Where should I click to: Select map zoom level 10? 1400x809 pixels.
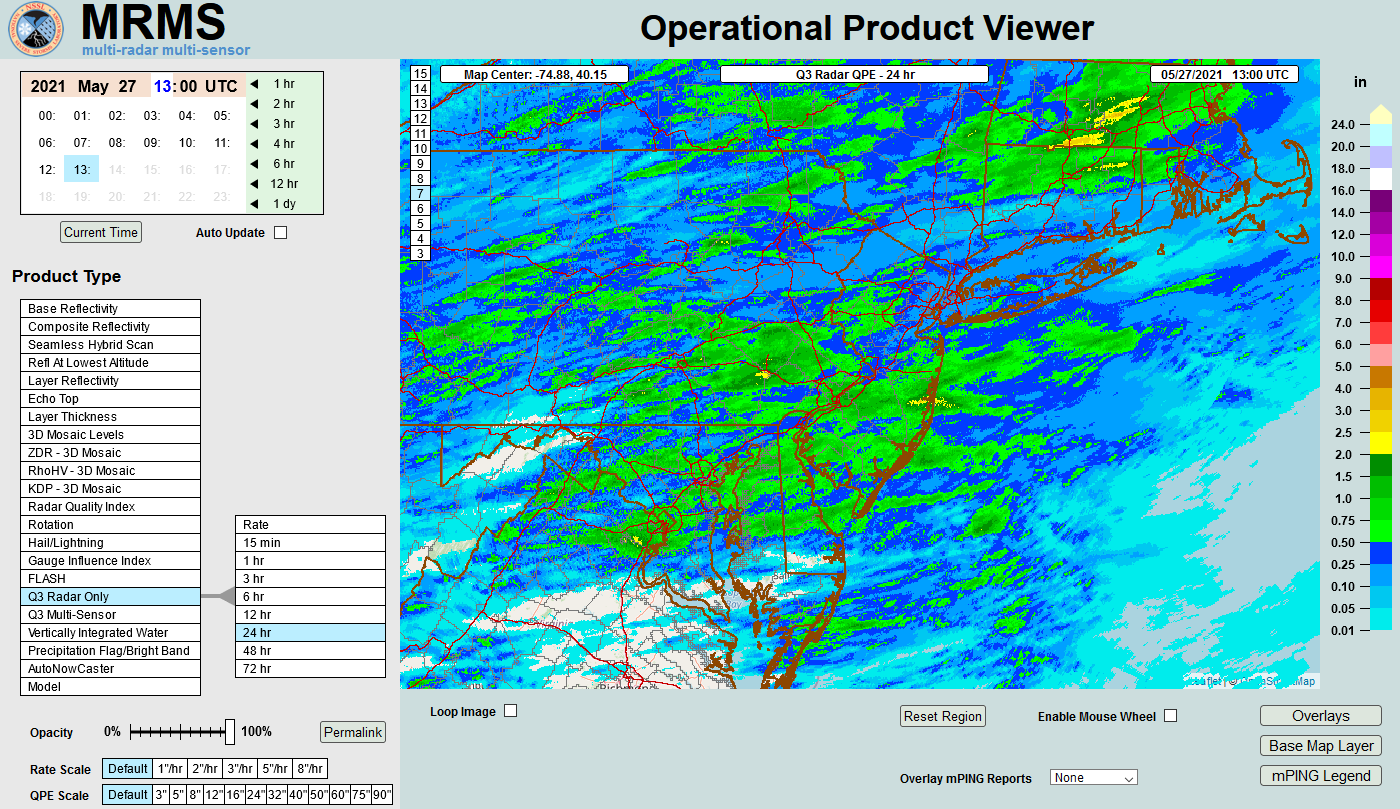420,150
